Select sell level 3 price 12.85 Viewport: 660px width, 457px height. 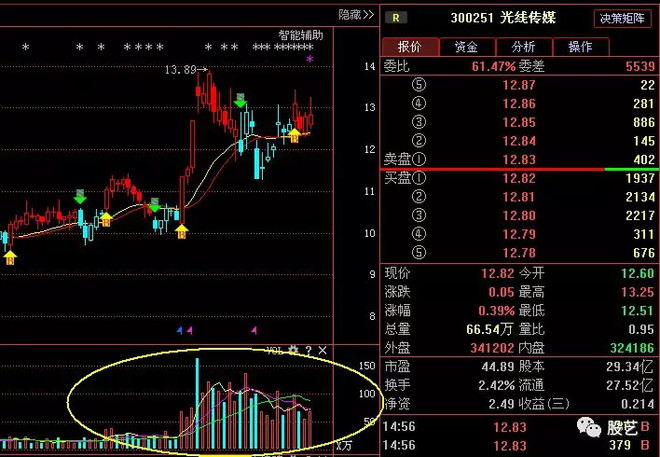[x=519, y=122]
